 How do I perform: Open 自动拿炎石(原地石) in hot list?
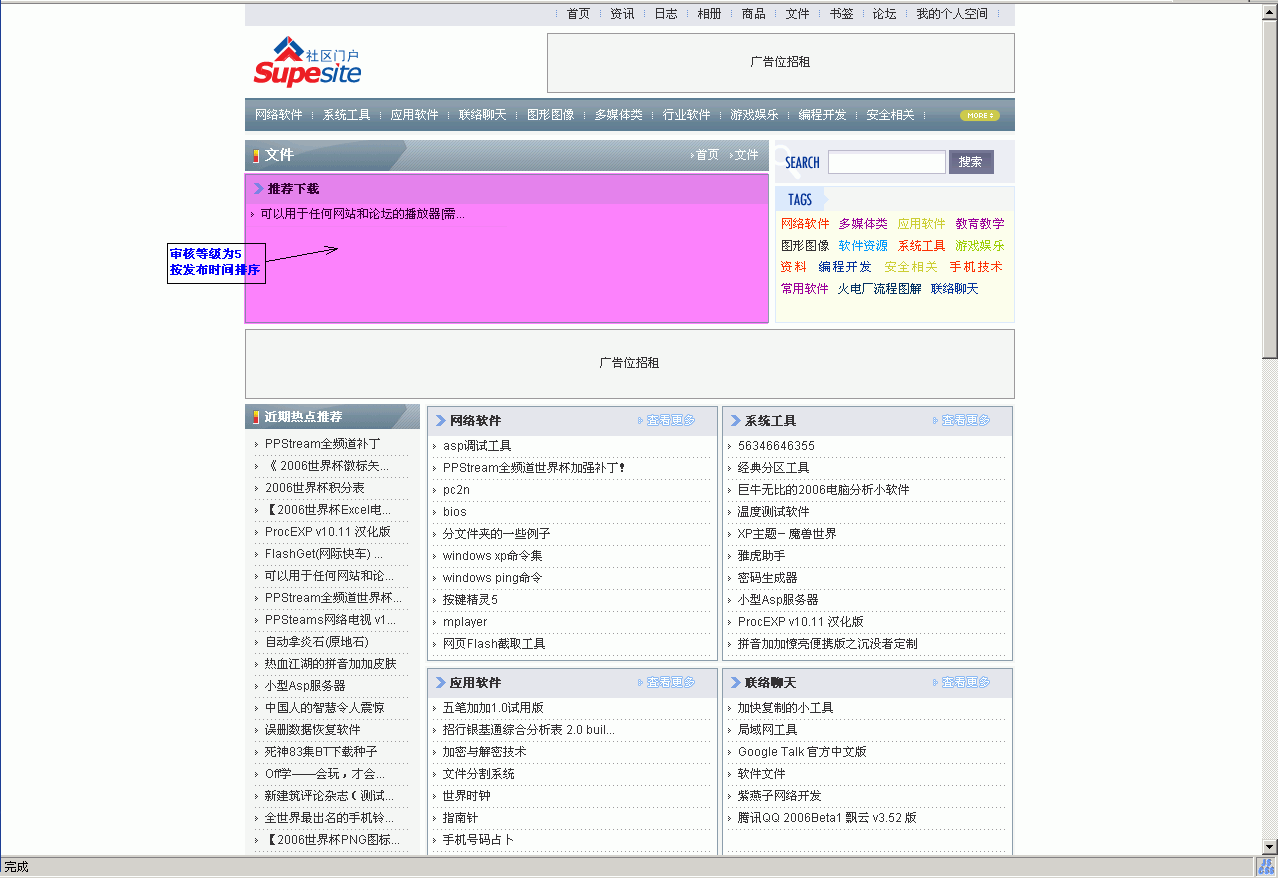tap(317, 642)
